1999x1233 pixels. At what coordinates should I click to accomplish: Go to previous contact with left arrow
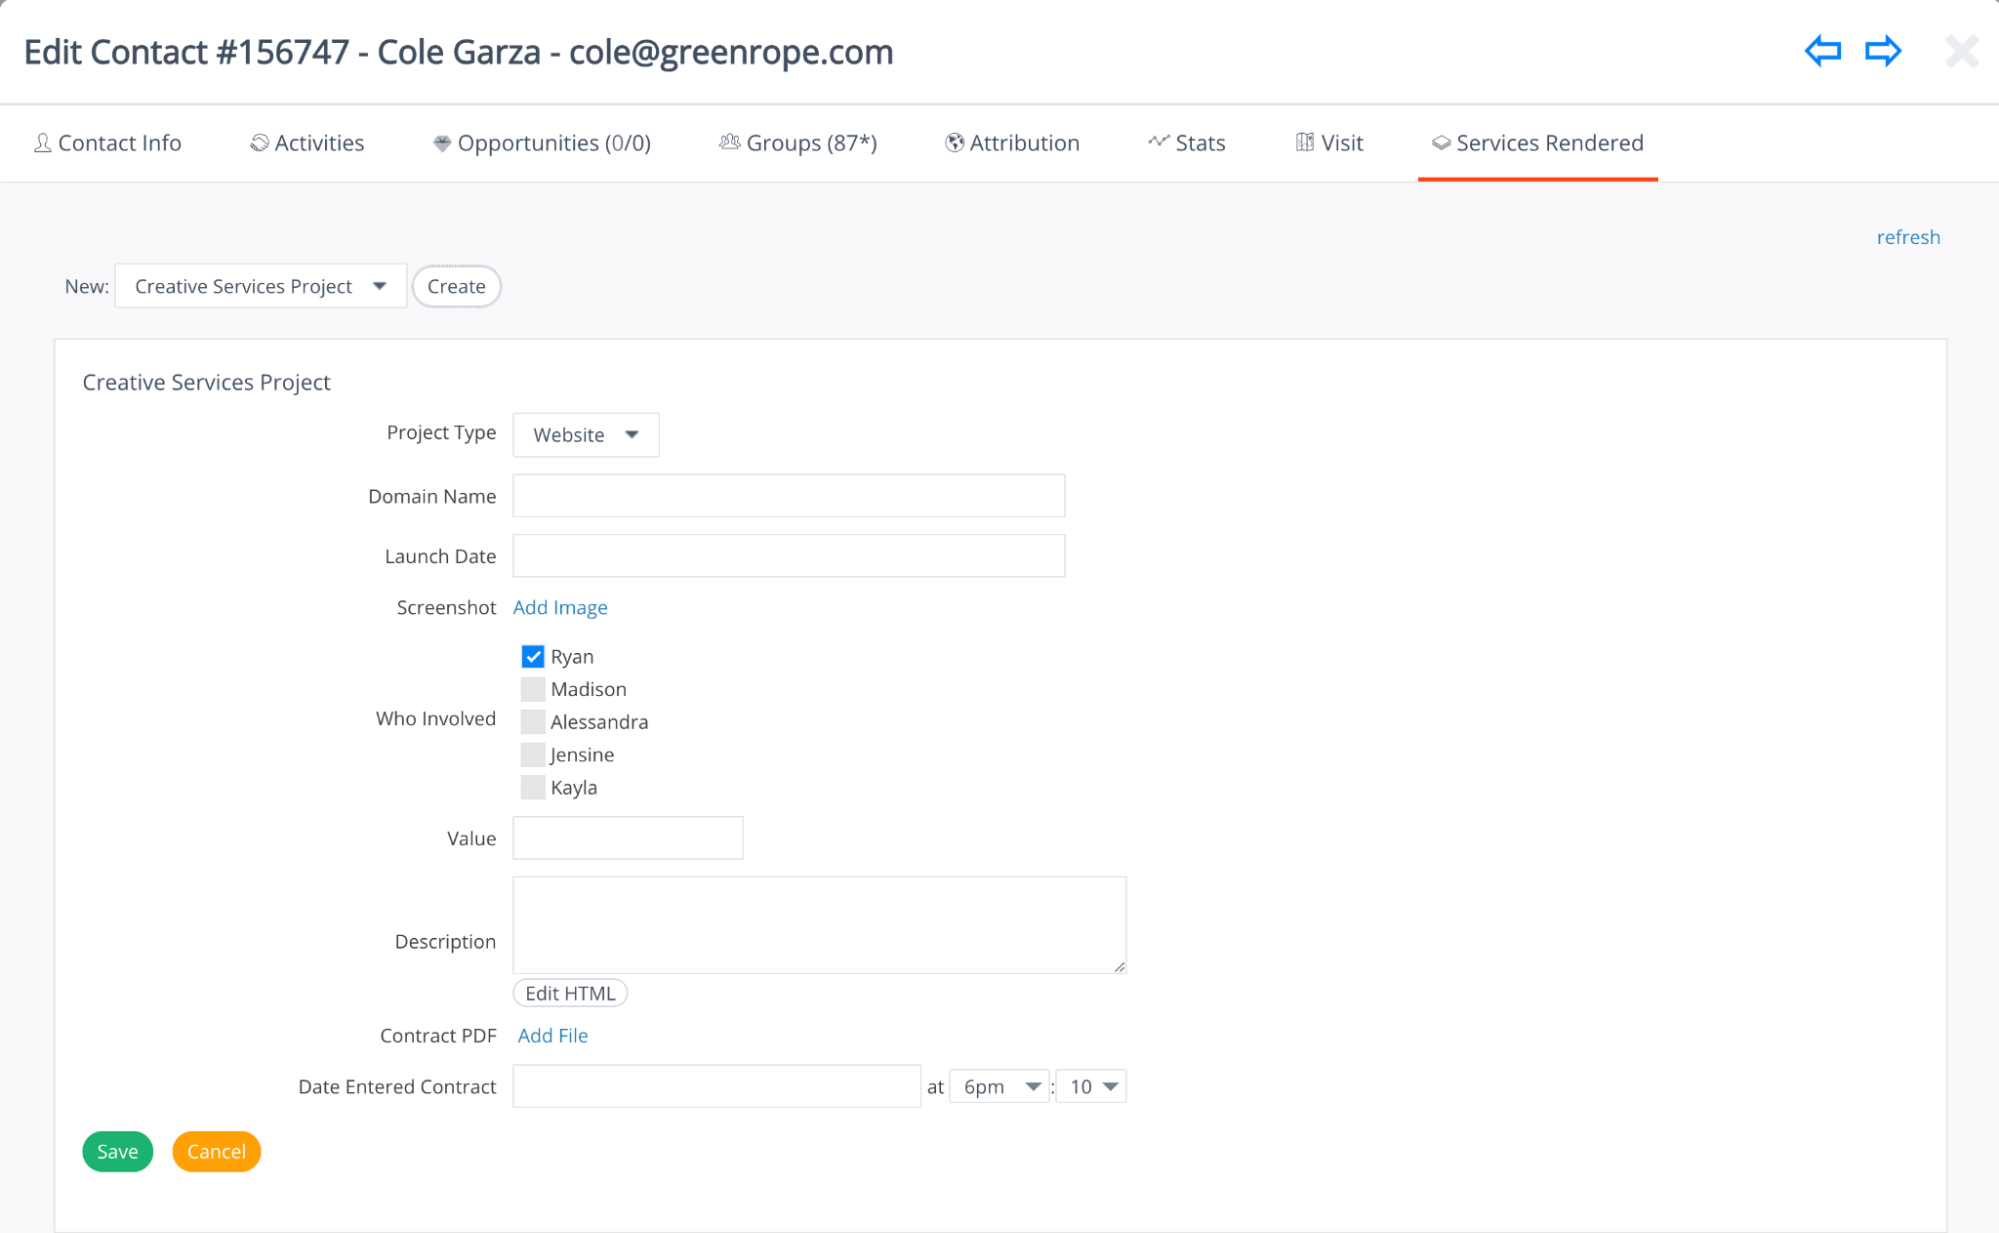pos(1822,51)
